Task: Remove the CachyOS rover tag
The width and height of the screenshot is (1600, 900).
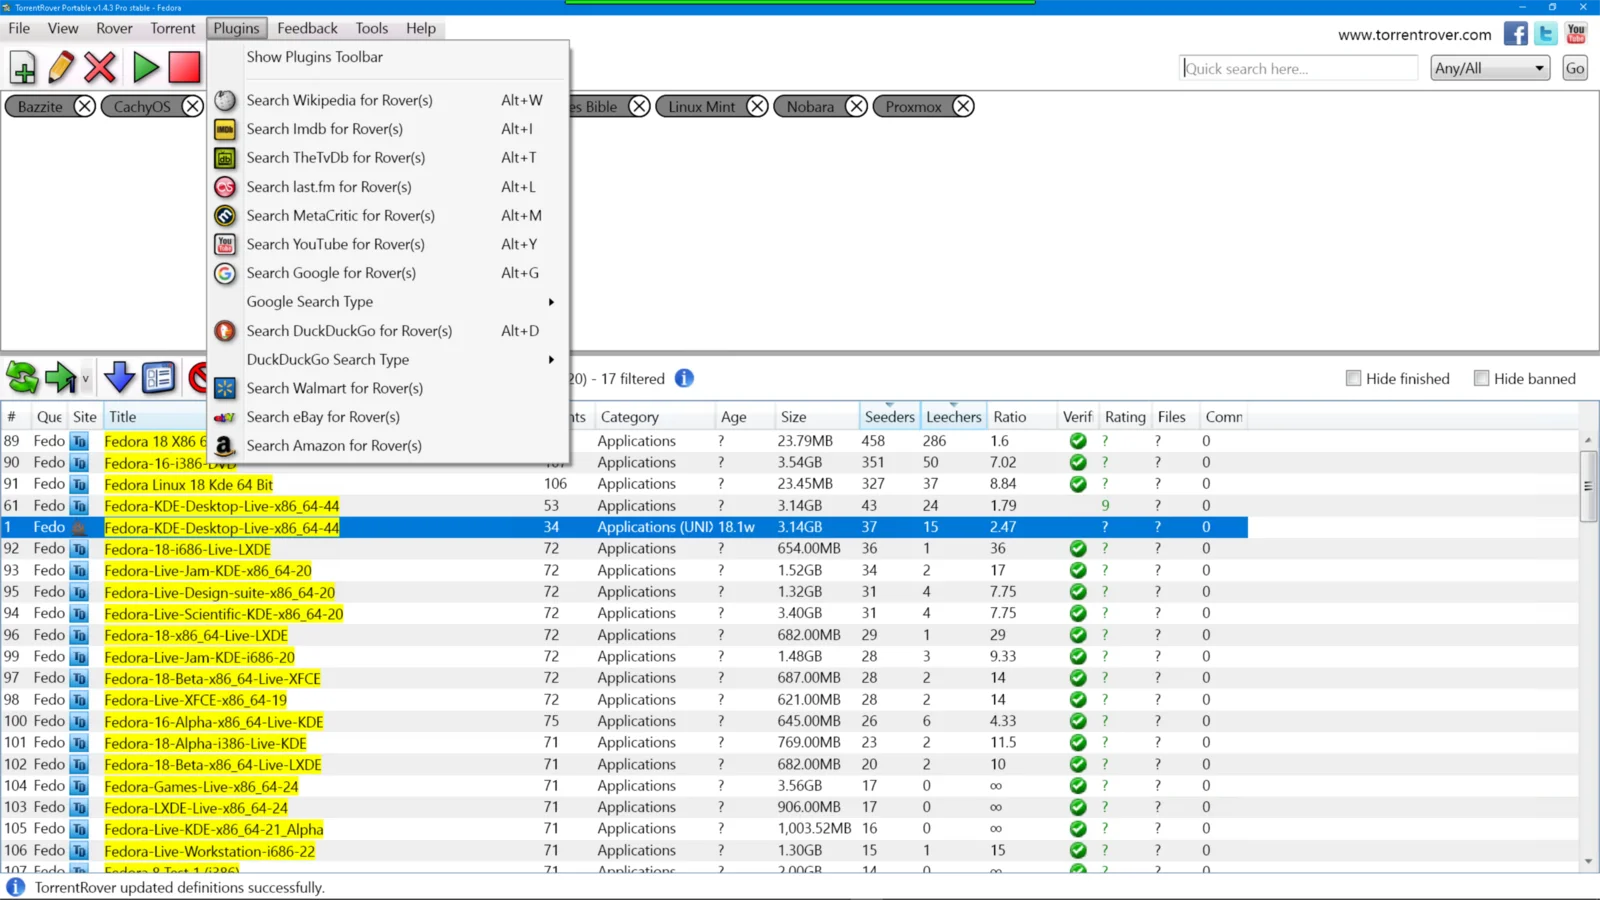Action: coord(192,106)
